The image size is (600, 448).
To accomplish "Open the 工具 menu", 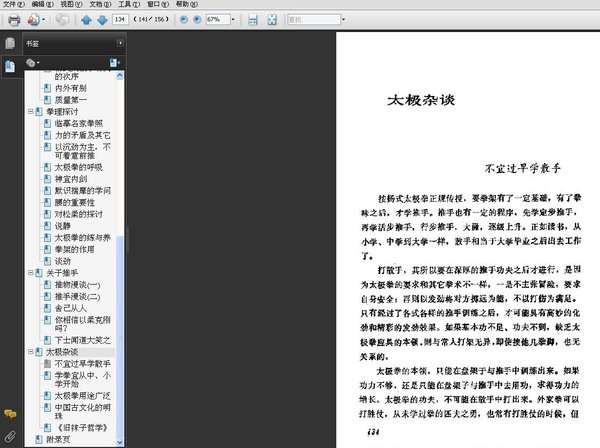I will click(x=129, y=4).
